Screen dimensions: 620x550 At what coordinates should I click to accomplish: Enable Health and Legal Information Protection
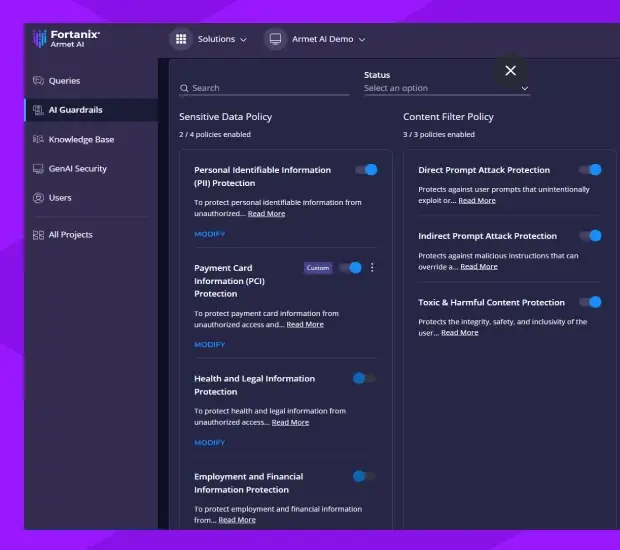coord(364,379)
